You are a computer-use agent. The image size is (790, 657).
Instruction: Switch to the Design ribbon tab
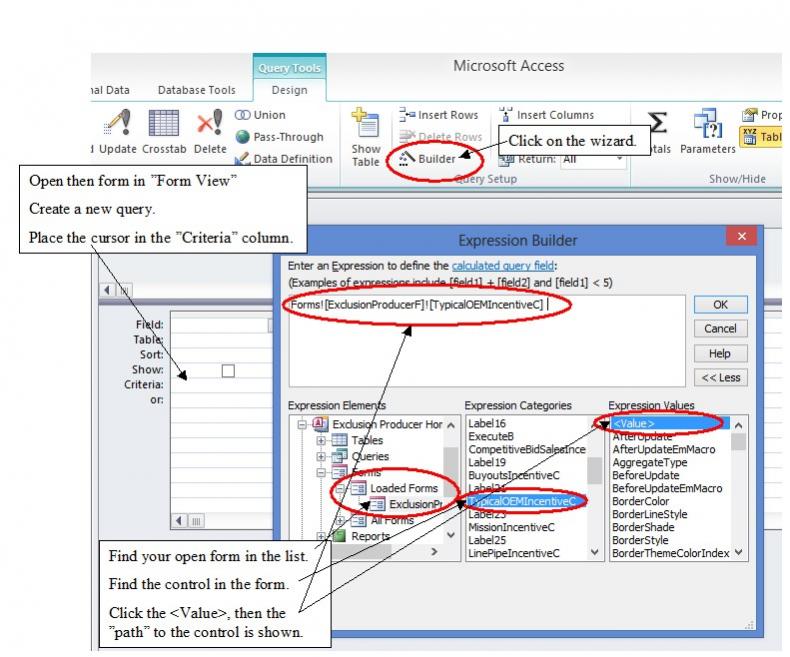click(289, 90)
